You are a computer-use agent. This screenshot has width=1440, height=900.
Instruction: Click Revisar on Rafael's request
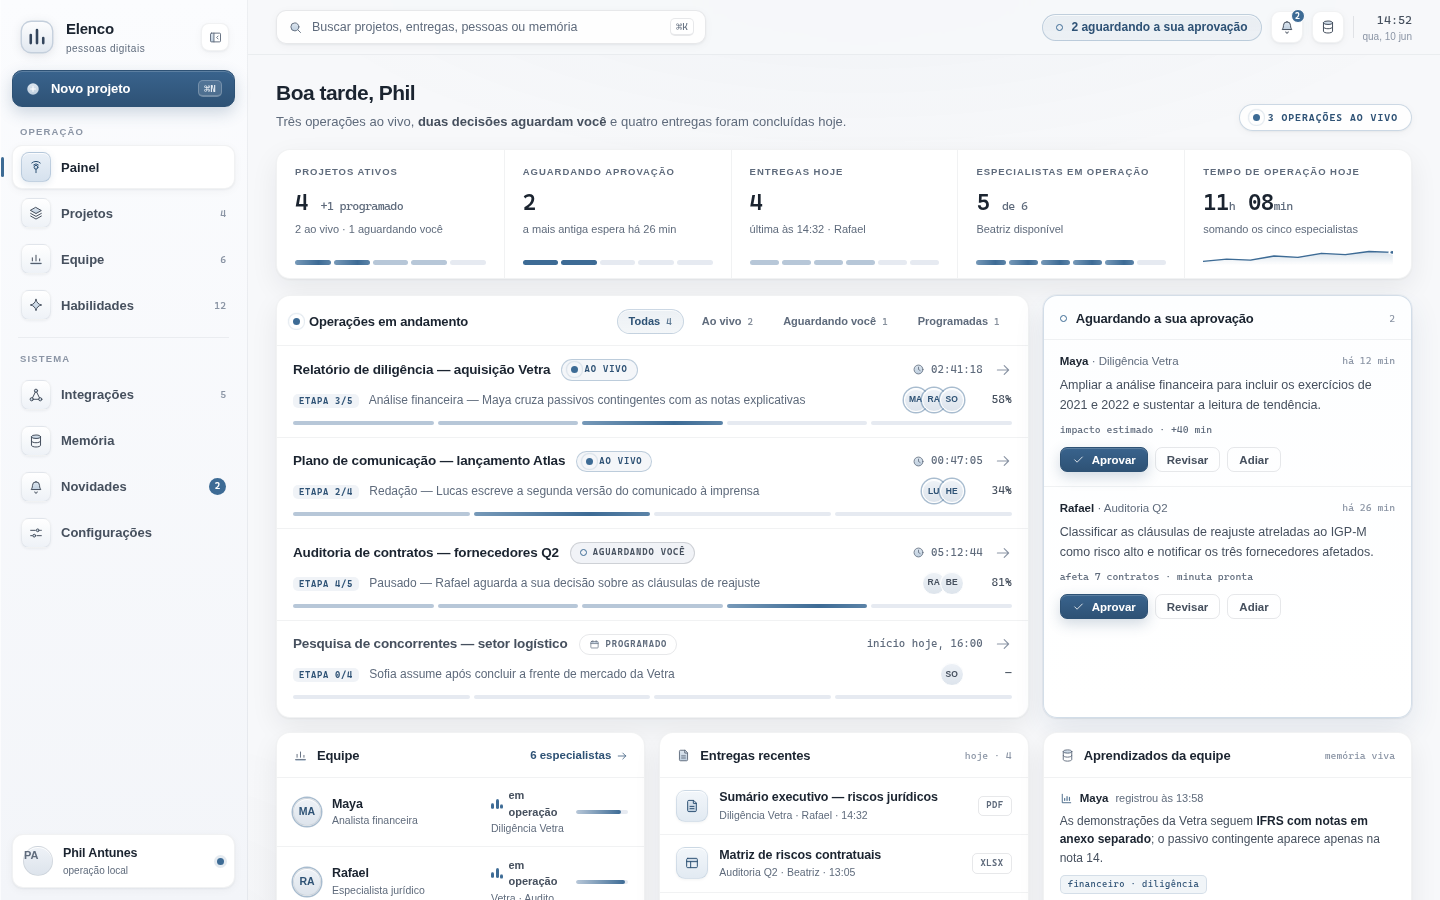point(1187,607)
